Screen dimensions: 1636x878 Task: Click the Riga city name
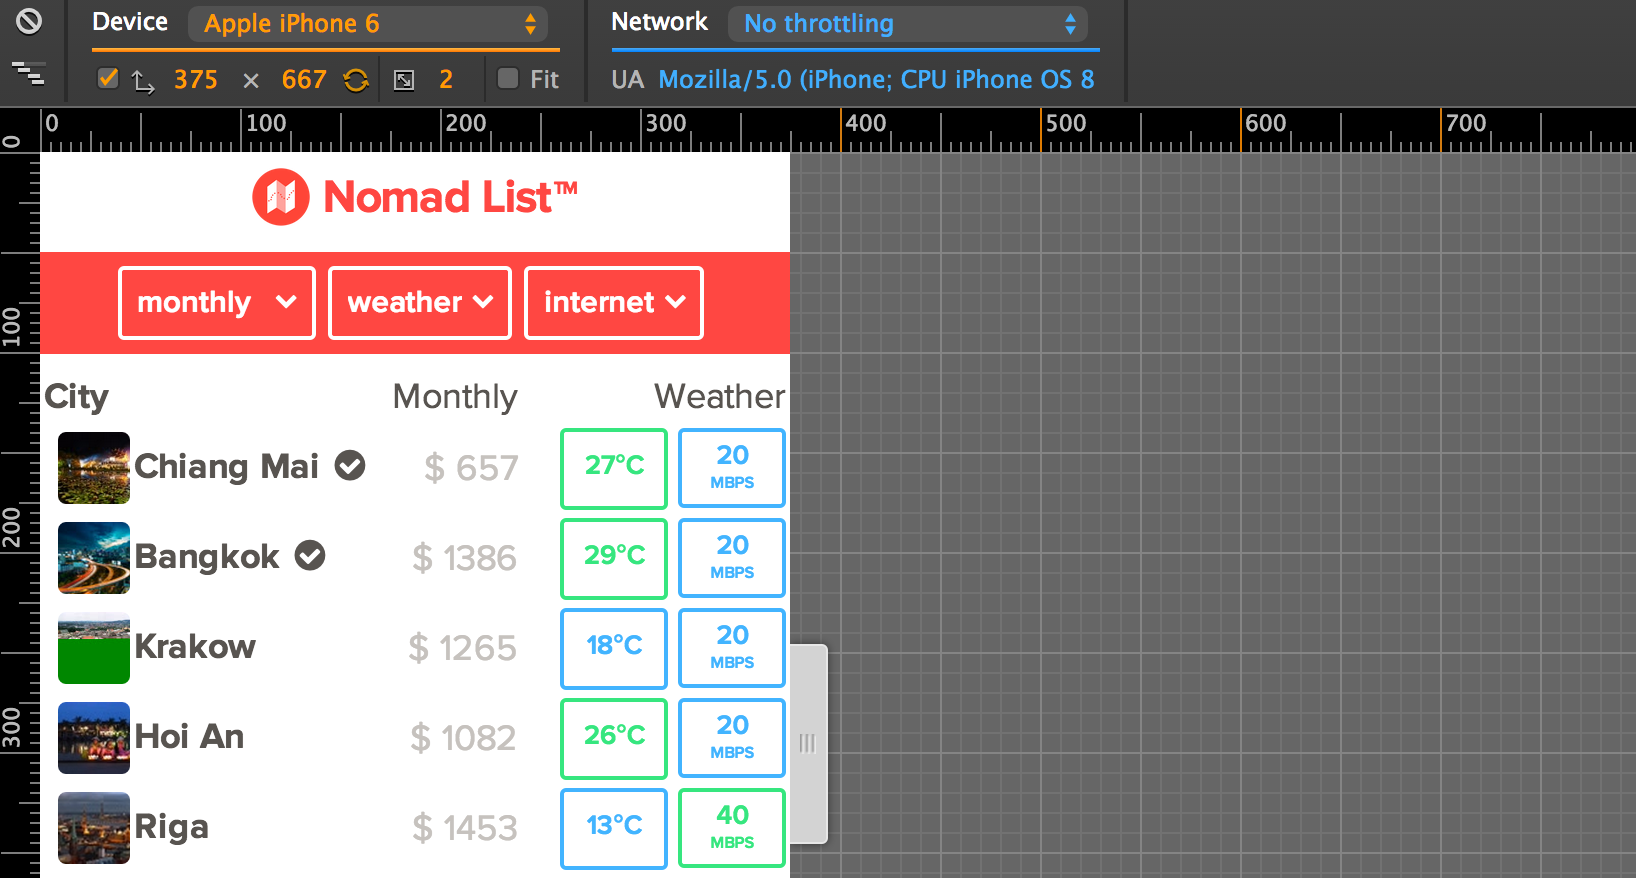tap(171, 828)
